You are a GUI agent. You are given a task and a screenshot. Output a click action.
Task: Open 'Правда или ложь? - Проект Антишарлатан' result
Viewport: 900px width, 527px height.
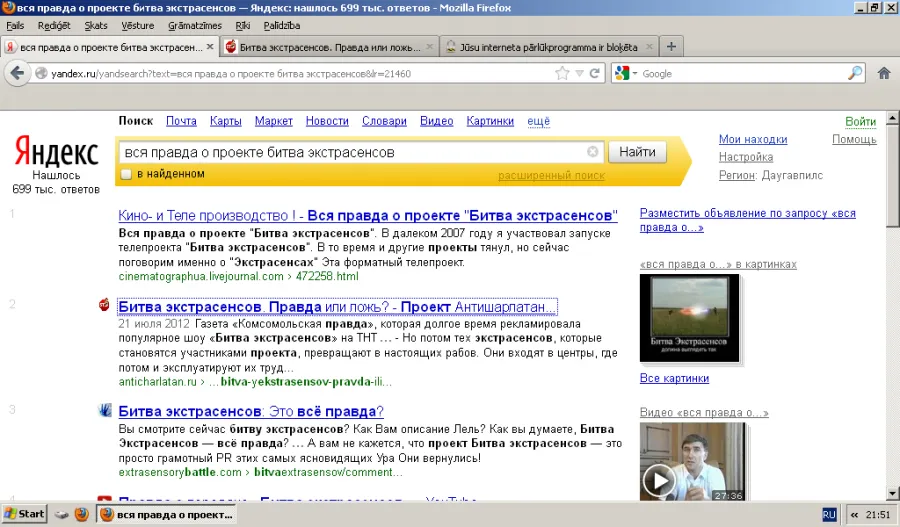(338, 307)
